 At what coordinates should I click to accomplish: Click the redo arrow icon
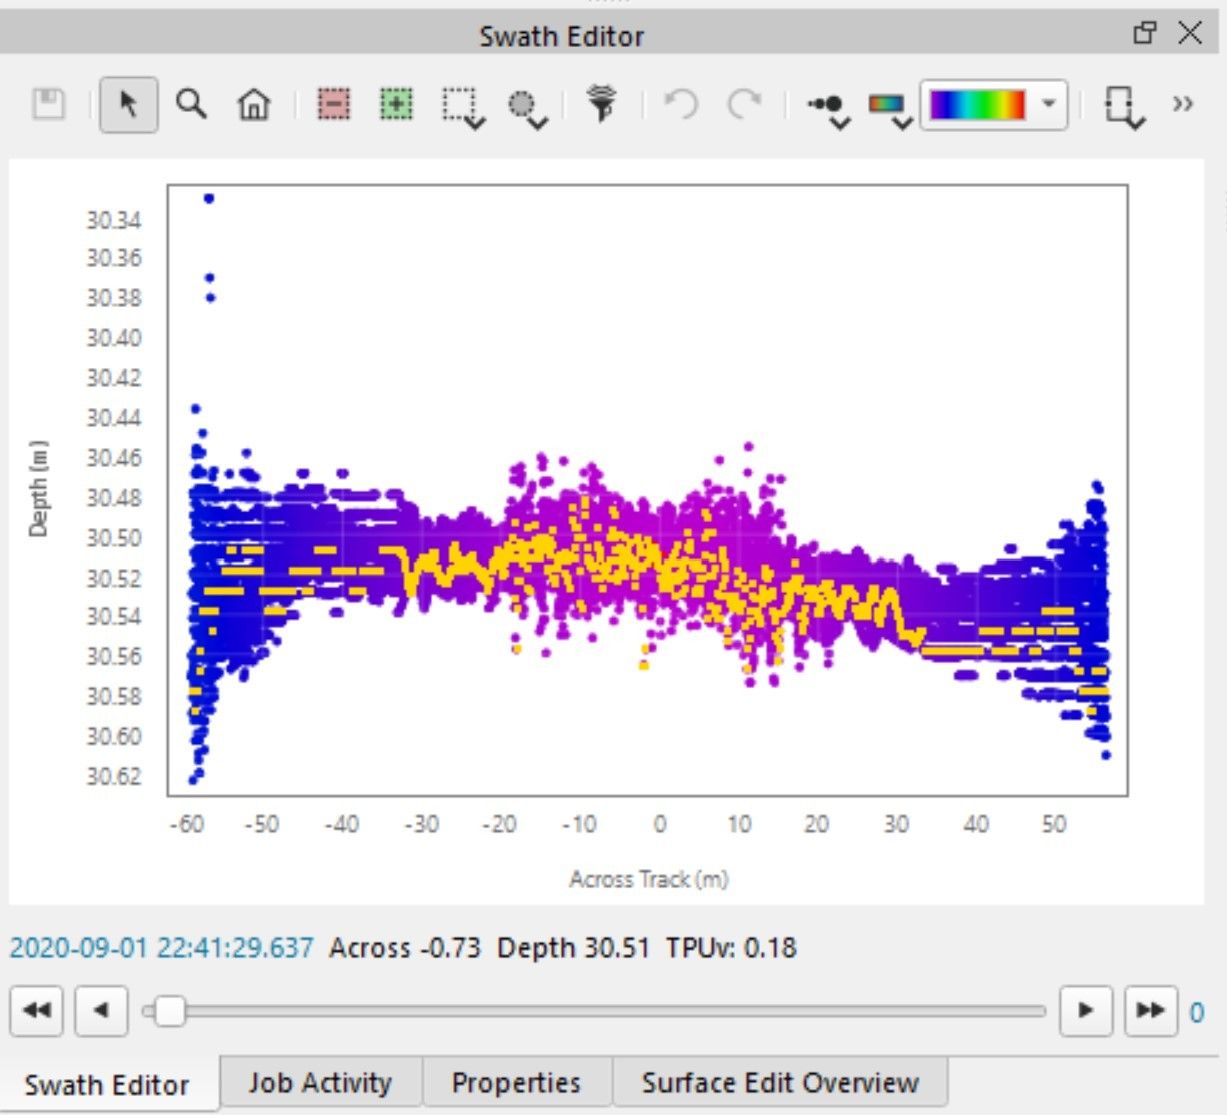(x=744, y=105)
